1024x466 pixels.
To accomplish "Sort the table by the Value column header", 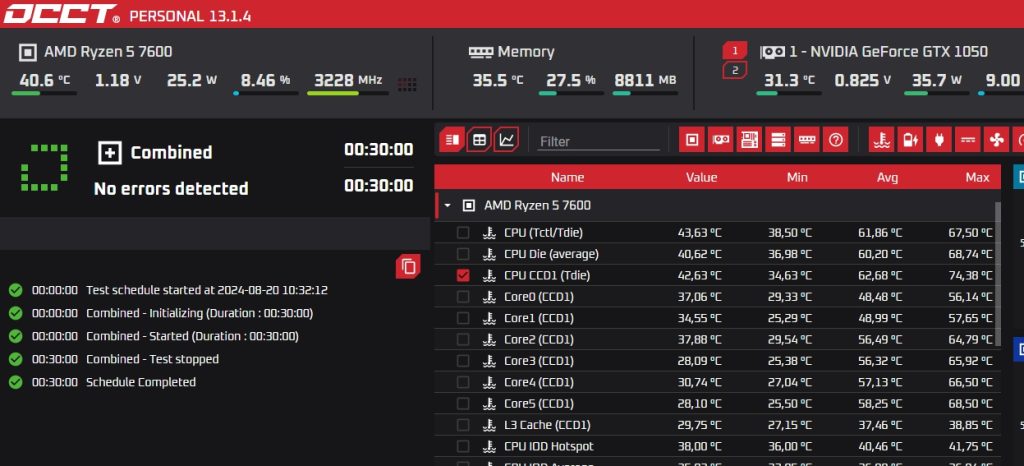I will point(701,178).
